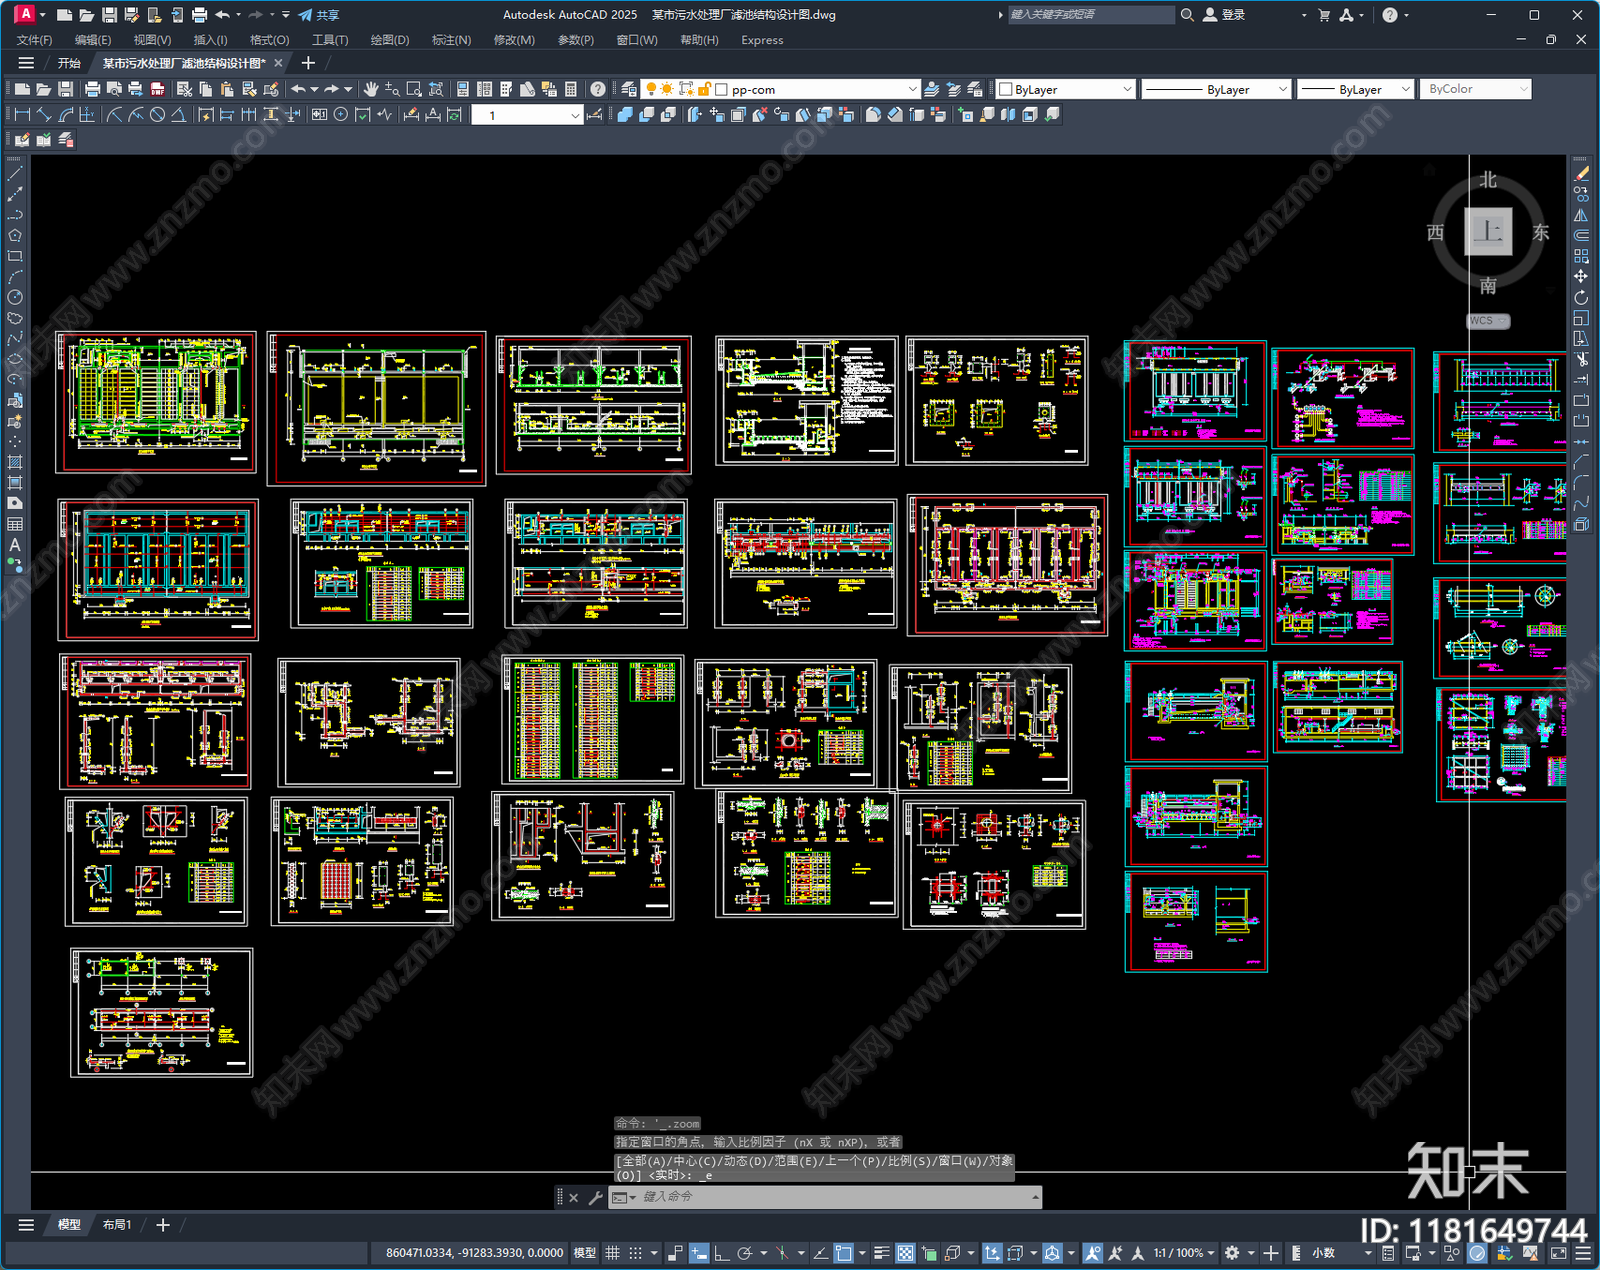Viewport: 1600px width, 1270px height.
Task: Click the WCS coordinate system dropdown
Action: (1488, 321)
